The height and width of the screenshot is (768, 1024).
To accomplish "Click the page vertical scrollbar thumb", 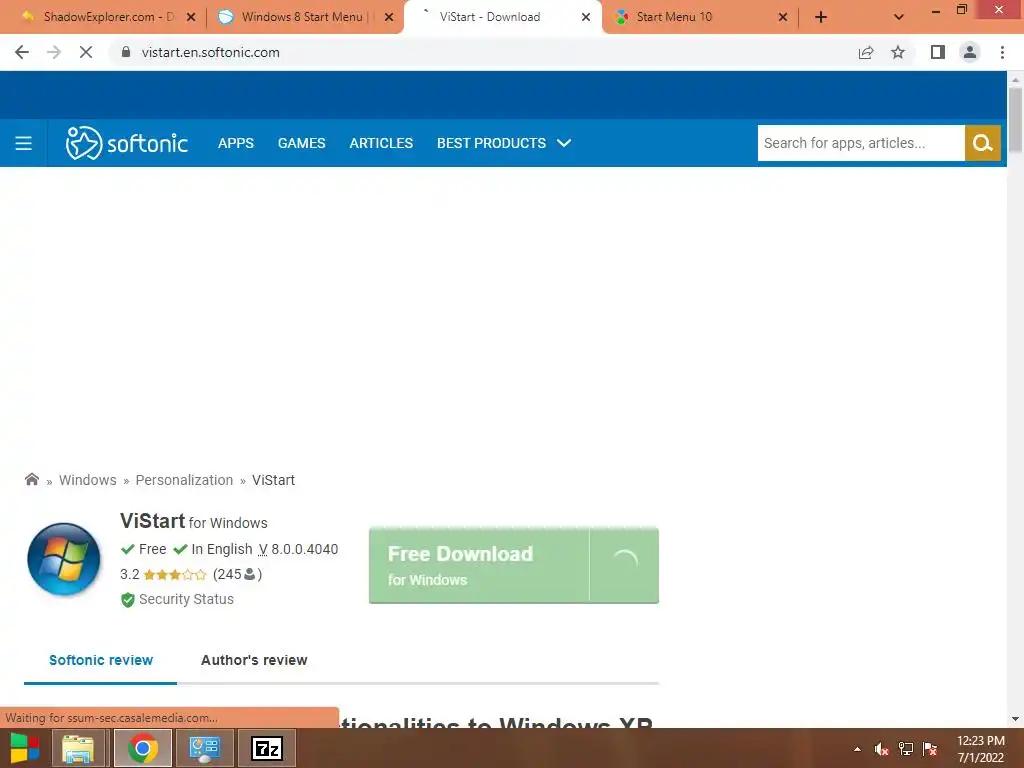I will pyautogui.click(x=1015, y=120).
